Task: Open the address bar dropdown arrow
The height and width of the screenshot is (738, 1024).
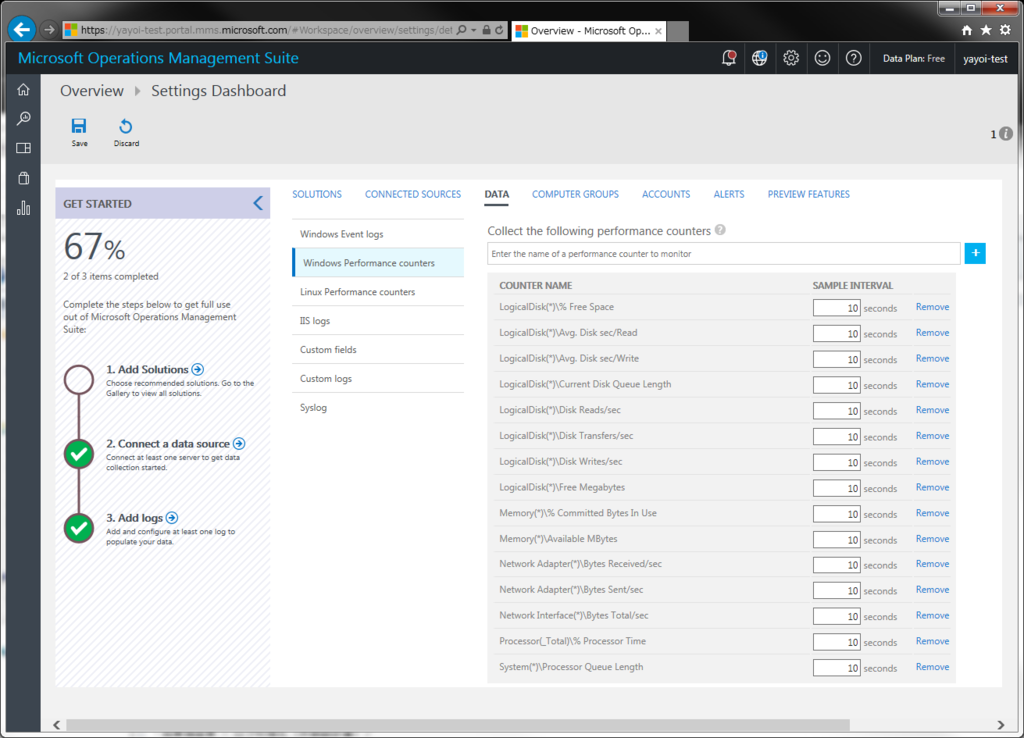Action: (473, 30)
